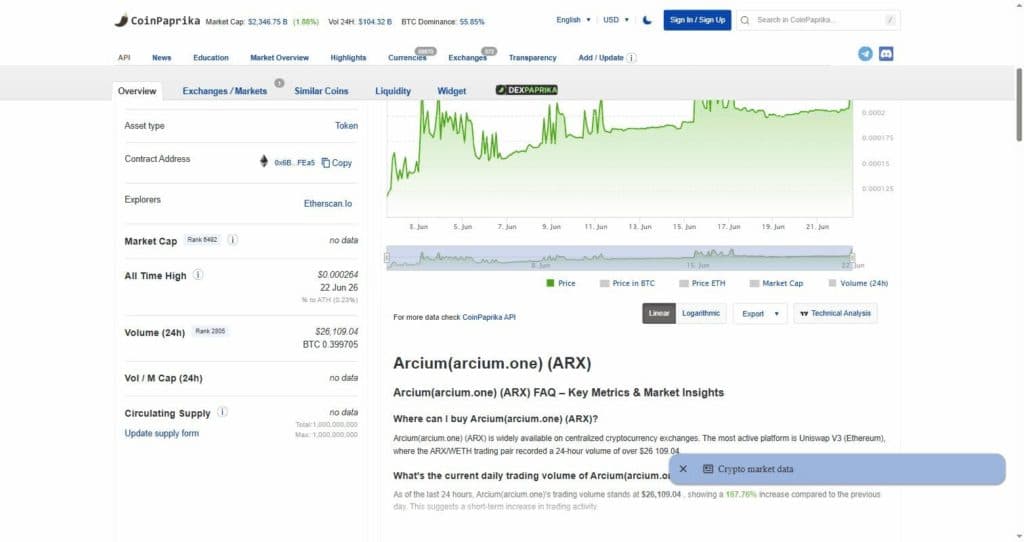Open the CoinPaprika API link

click(x=489, y=317)
